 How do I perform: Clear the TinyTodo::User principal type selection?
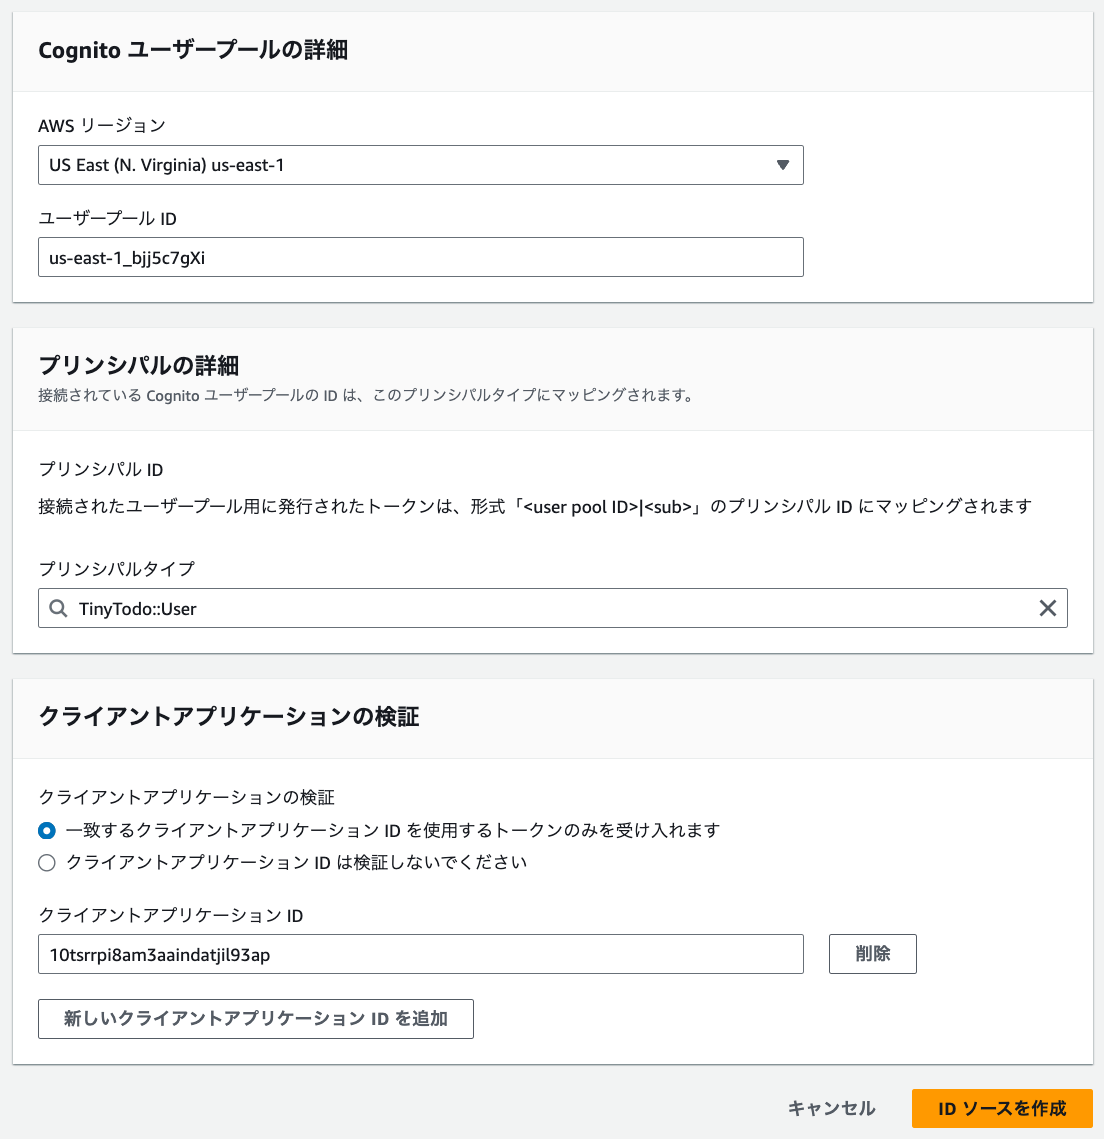coord(1047,608)
